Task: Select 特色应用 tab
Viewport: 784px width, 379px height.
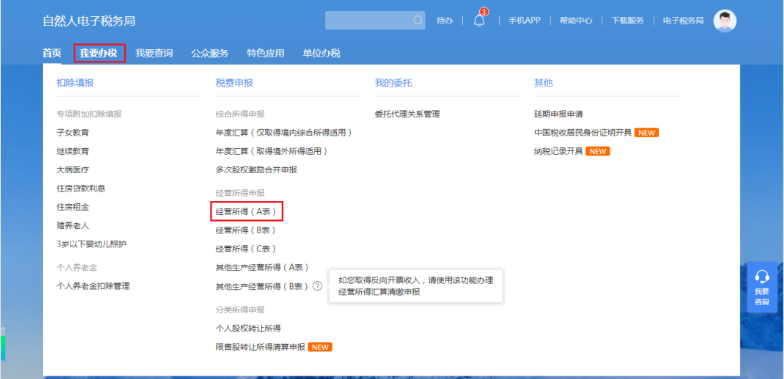Action: [x=266, y=53]
